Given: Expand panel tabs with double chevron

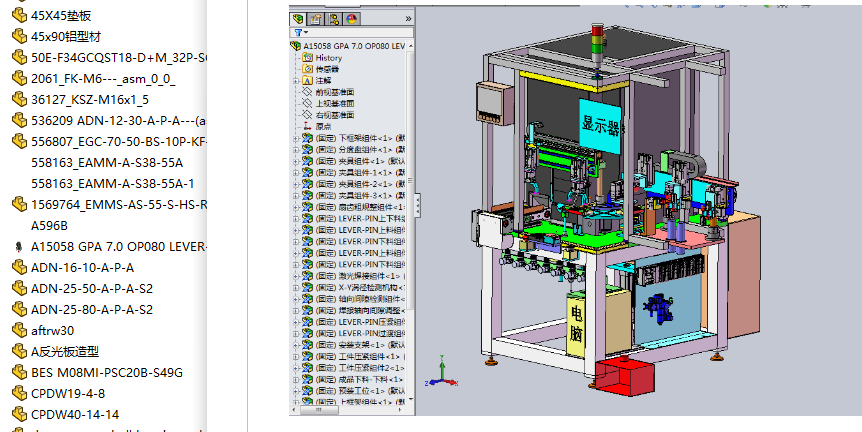Looking at the screenshot, I should (407, 18).
